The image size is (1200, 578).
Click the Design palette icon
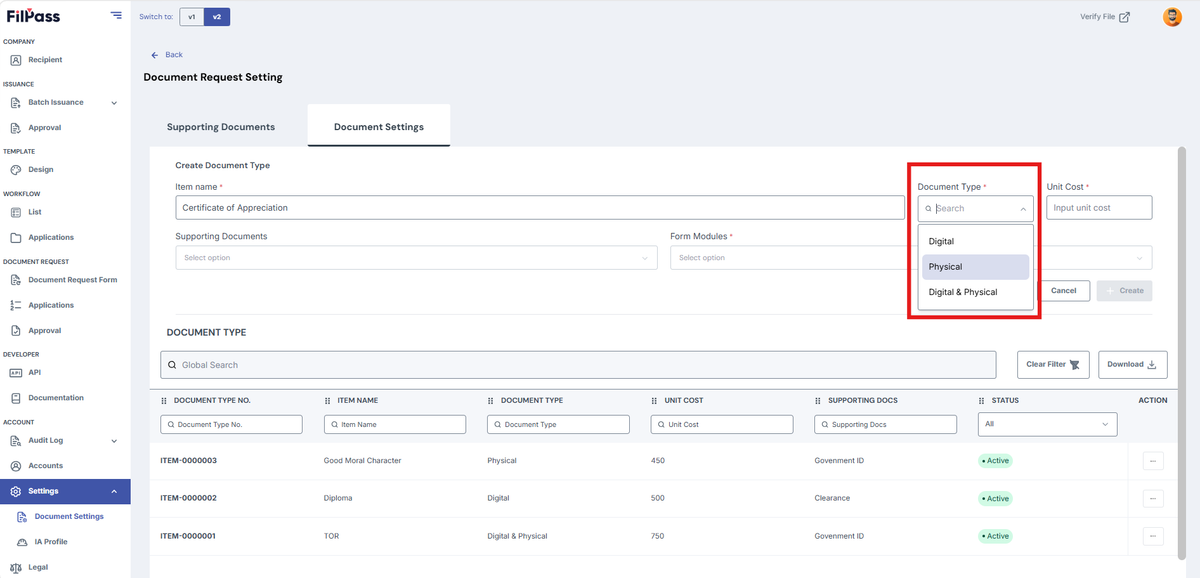(16, 170)
